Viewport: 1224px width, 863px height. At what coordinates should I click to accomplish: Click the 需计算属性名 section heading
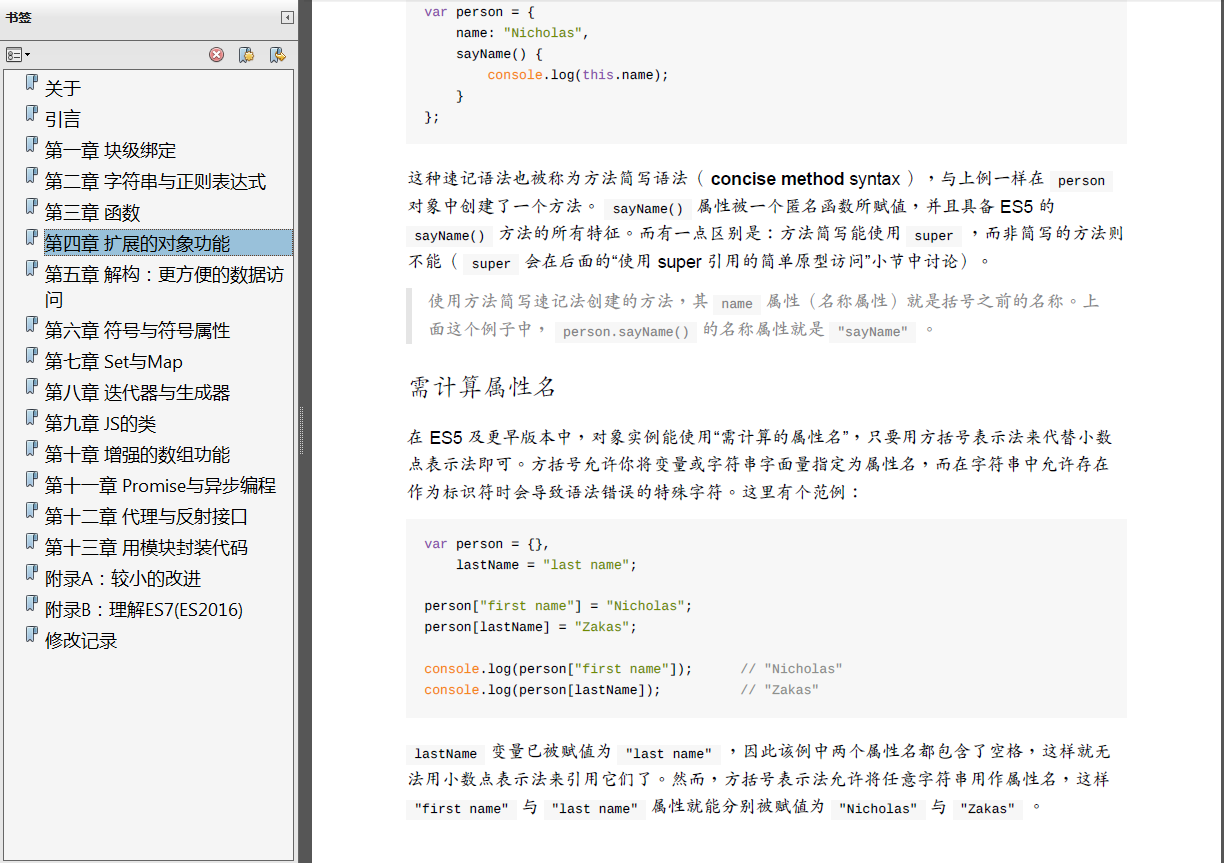[x=482, y=387]
